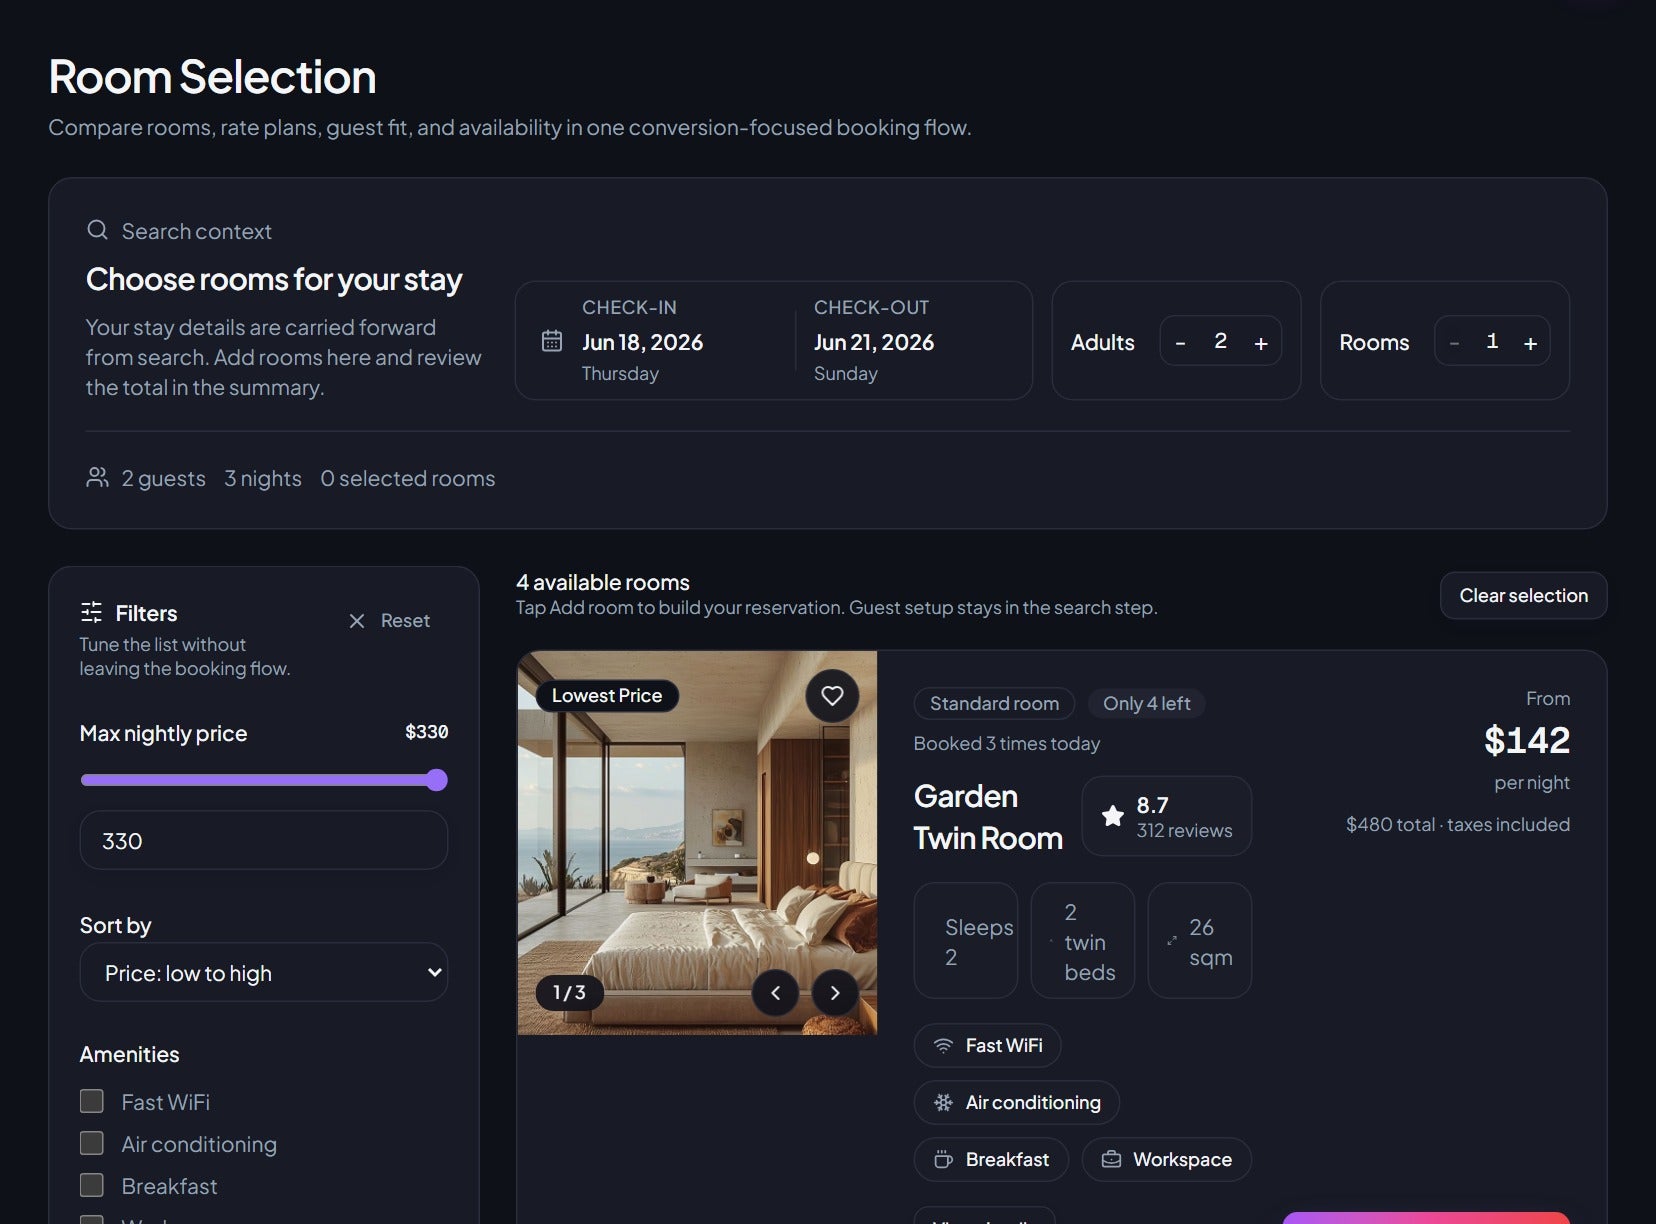Click the Reset filters button

tap(389, 621)
